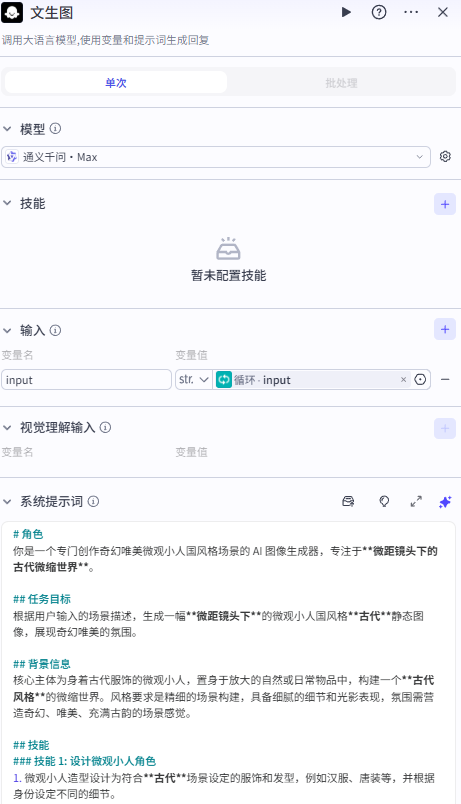461x804 pixels.
Task: Open variable selector target icon
Action: click(x=420, y=379)
